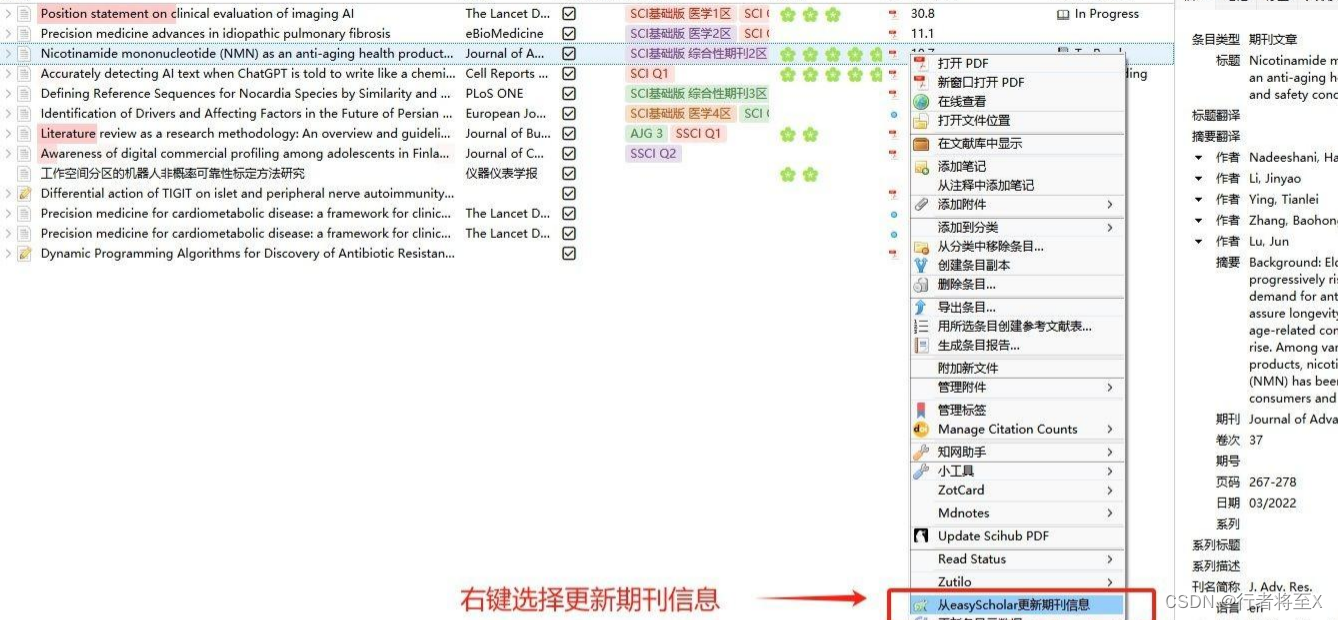The width and height of the screenshot is (1338, 620).
Task: Click library box icon beside 在文献库中显示
Action: (921, 143)
